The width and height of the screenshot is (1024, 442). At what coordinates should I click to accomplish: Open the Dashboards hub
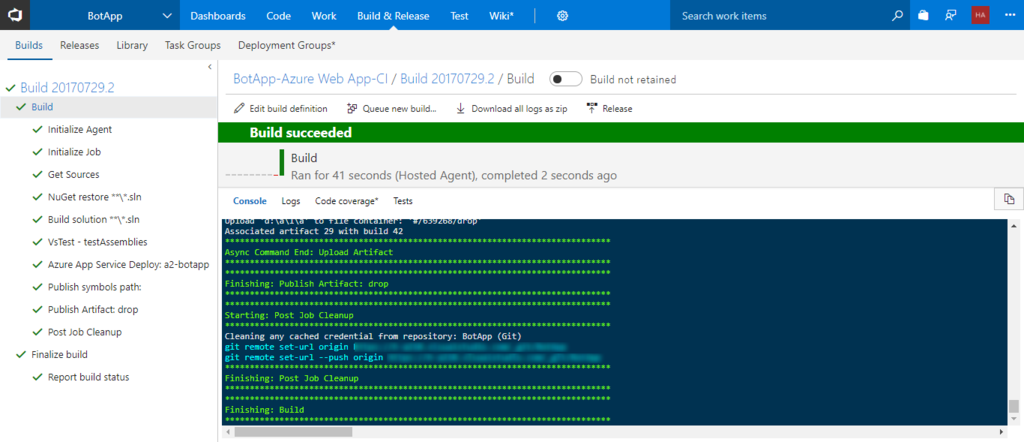coord(218,16)
